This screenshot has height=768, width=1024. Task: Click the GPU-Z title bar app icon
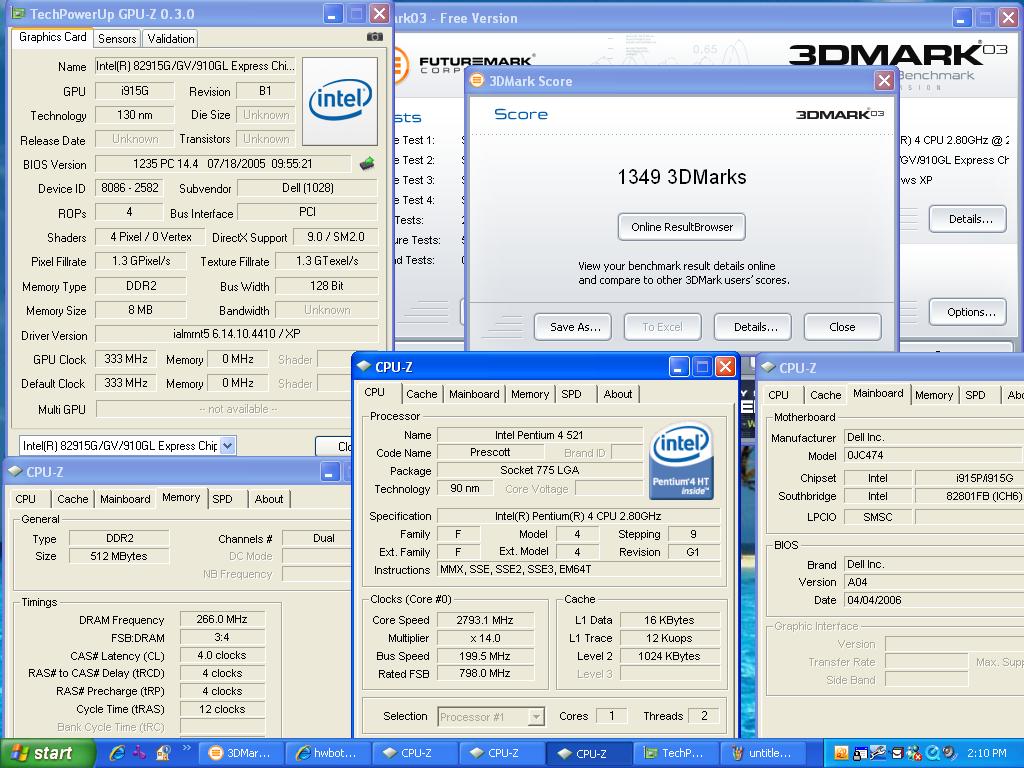pyautogui.click(x=18, y=13)
